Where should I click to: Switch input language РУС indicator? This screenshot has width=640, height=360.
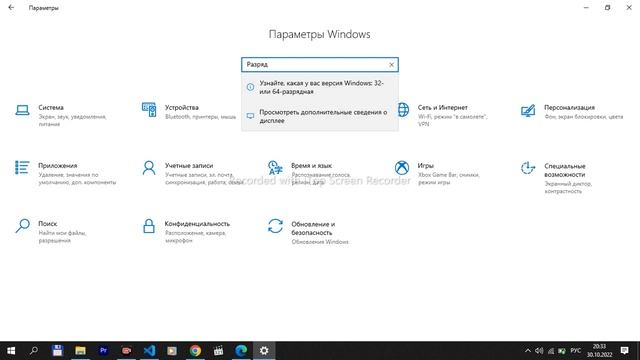point(576,351)
